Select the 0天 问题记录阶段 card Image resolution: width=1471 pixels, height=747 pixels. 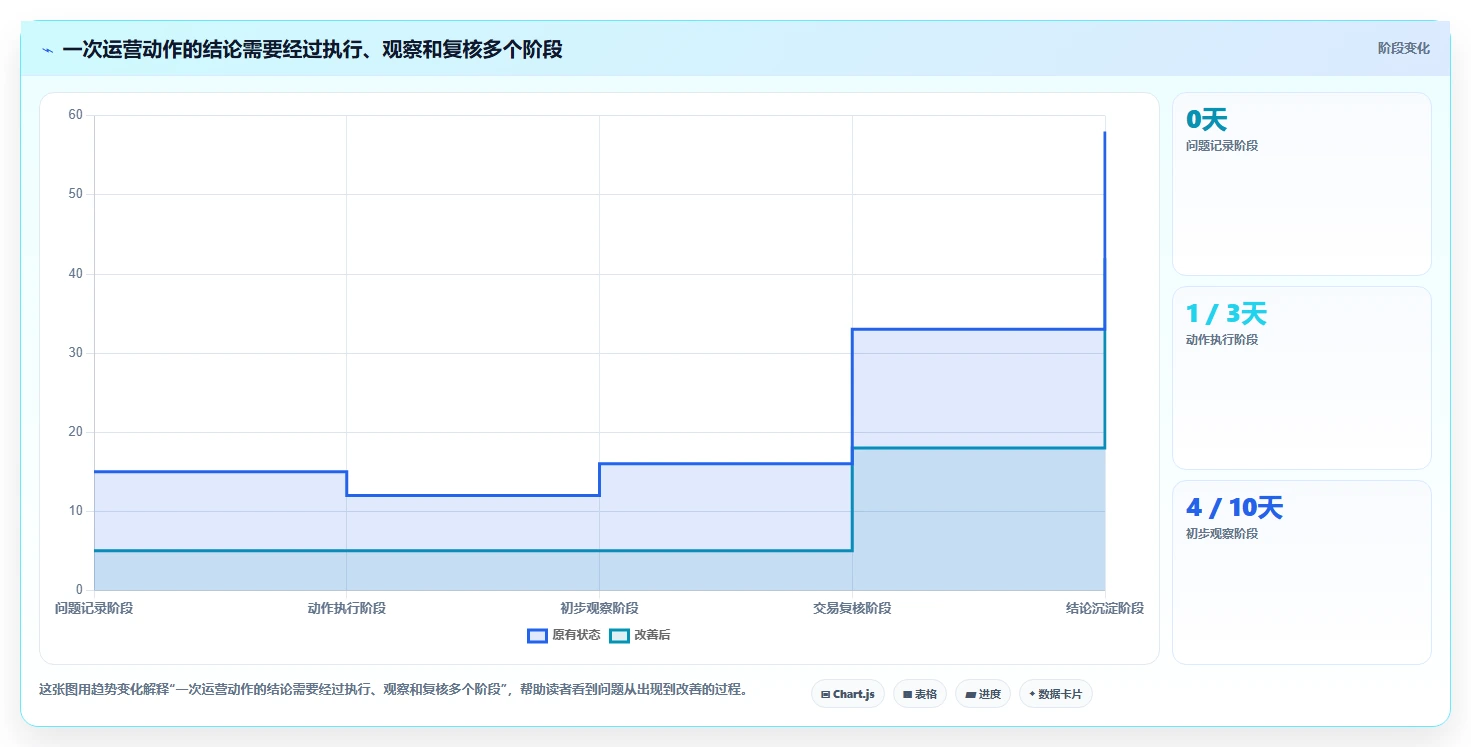1302,184
